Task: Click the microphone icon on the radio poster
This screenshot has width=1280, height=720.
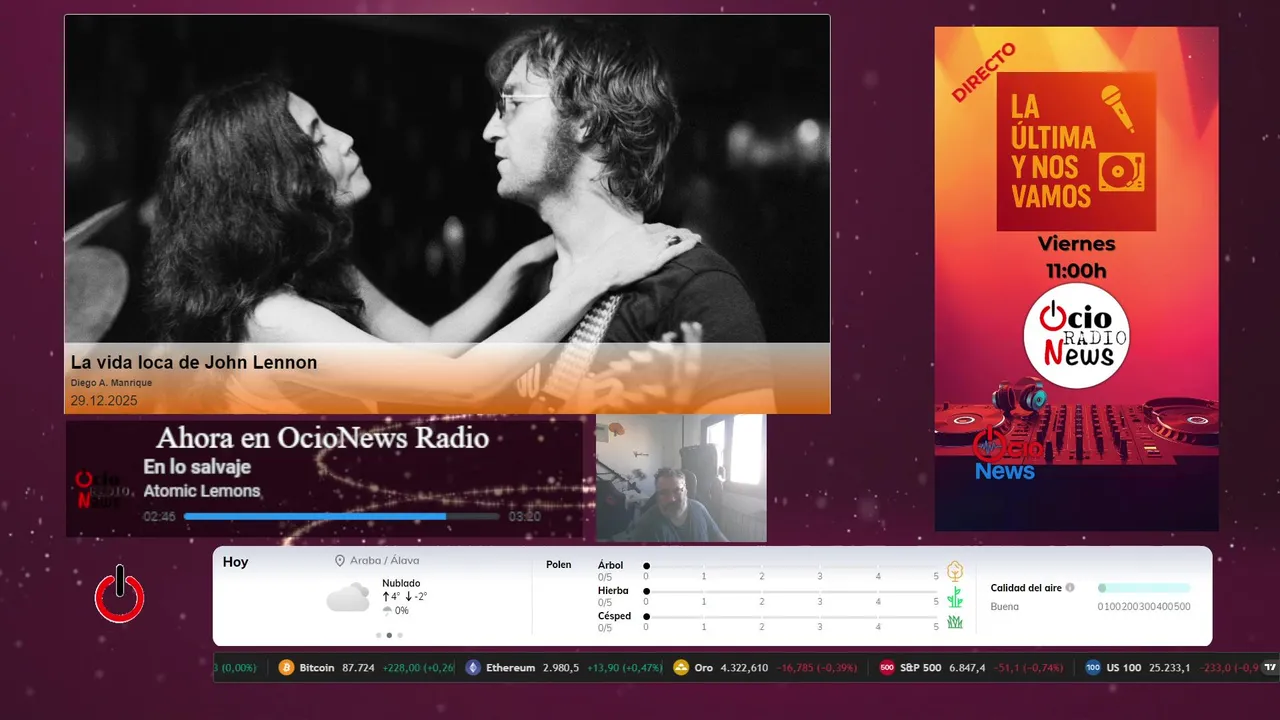Action: 1118,108
